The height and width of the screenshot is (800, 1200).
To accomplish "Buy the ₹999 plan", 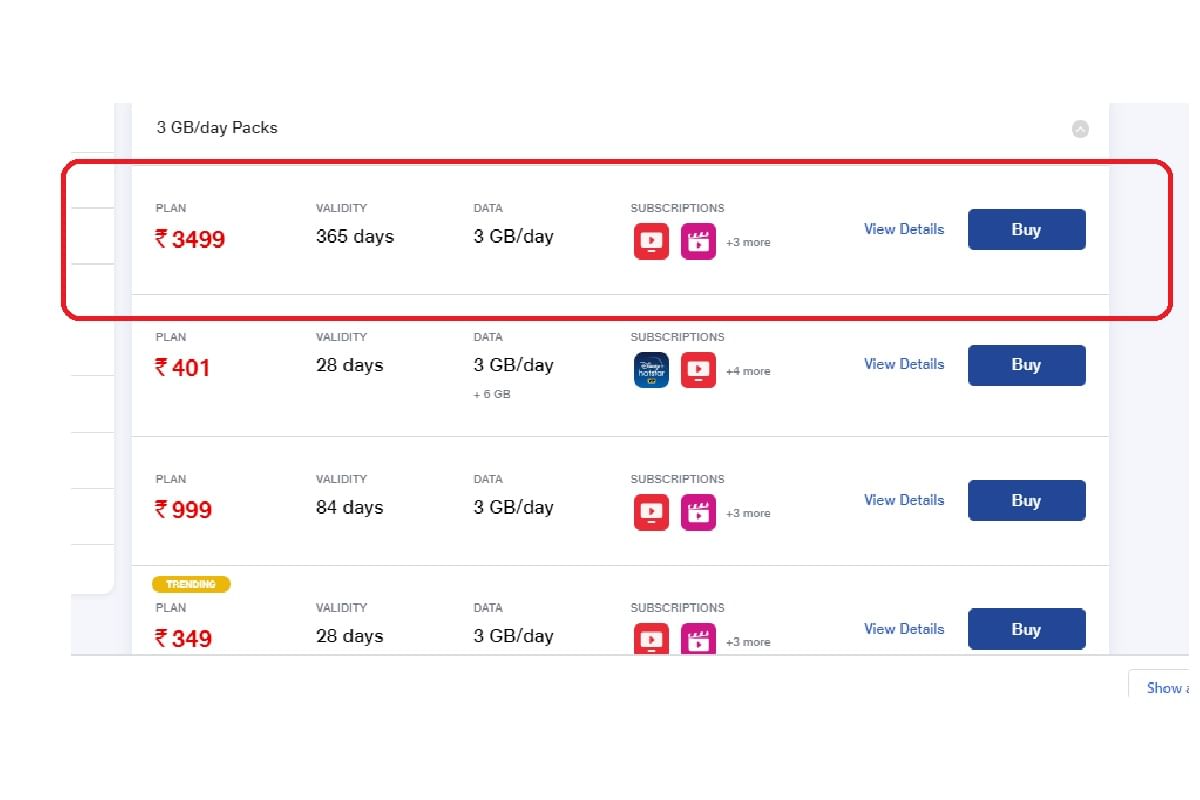I will point(1026,500).
